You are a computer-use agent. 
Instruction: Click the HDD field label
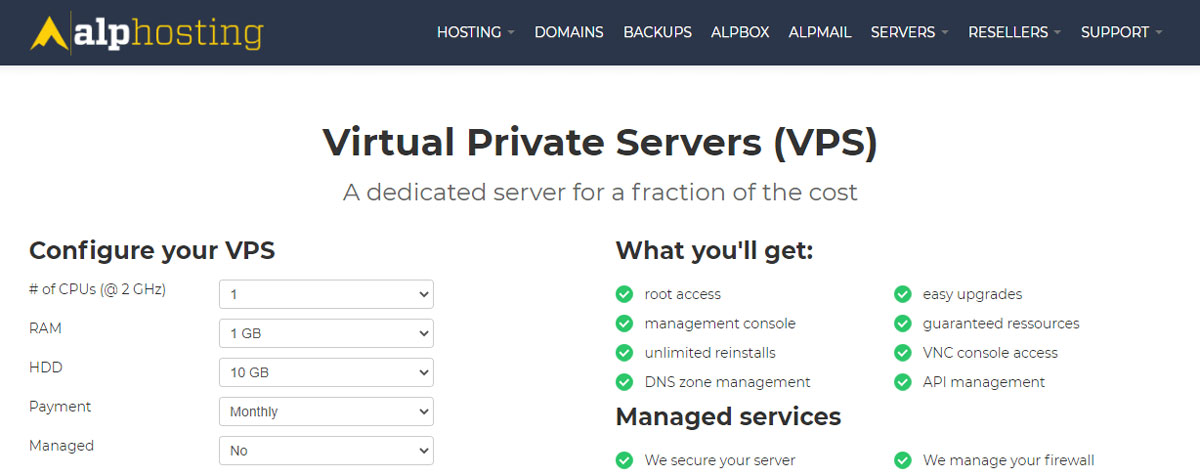click(46, 367)
